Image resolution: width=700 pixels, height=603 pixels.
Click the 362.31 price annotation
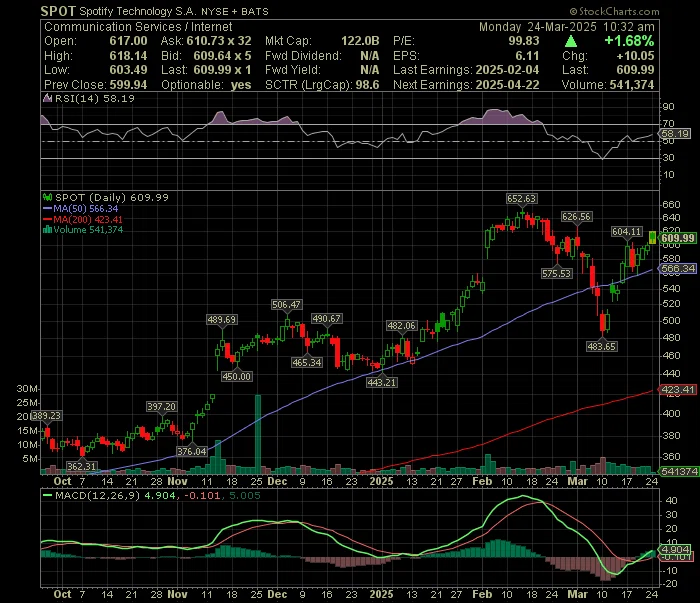point(82,466)
